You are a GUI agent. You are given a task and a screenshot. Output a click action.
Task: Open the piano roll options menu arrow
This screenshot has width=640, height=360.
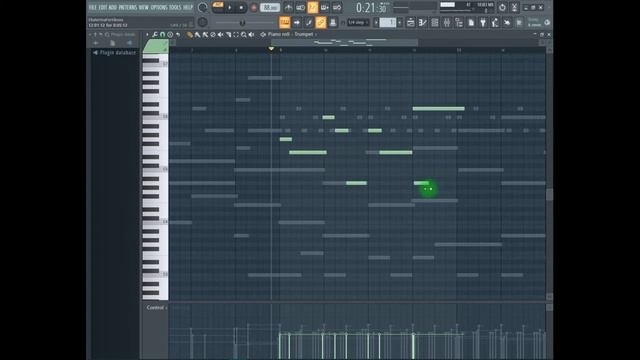[147, 35]
